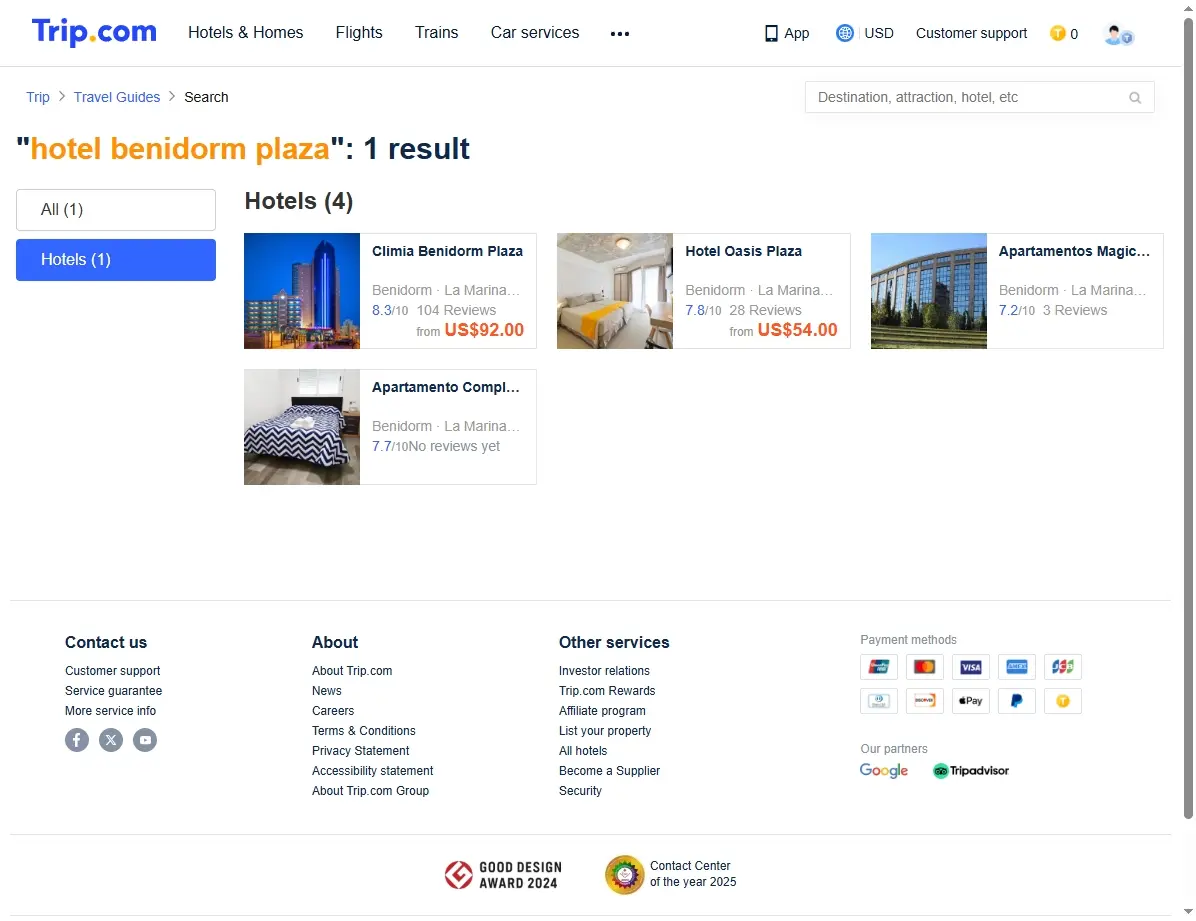This screenshot has height=921, width=1196.
Task: Click the App phone icon
Action: pos(771,34)
